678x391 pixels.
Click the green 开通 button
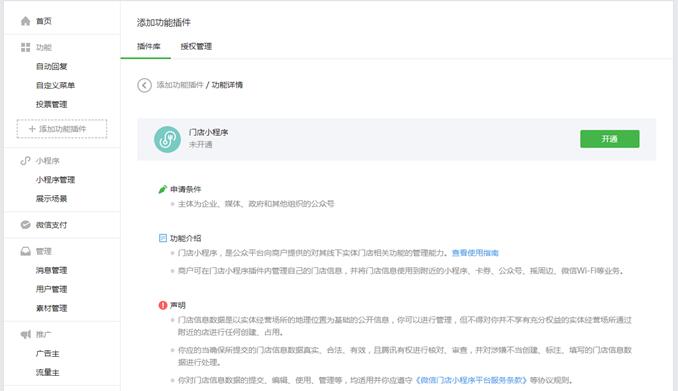610,139
